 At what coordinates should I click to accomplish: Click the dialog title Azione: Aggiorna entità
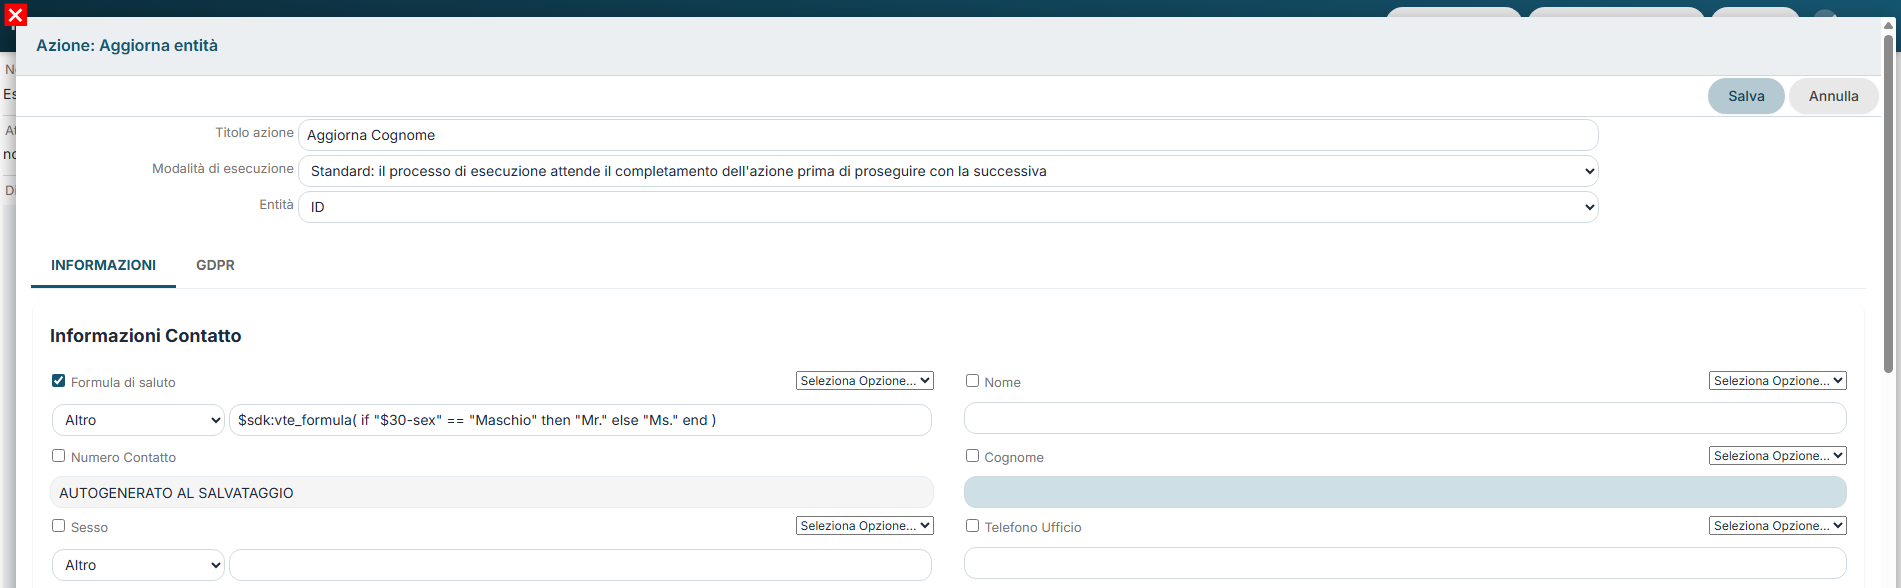(127, 45)
